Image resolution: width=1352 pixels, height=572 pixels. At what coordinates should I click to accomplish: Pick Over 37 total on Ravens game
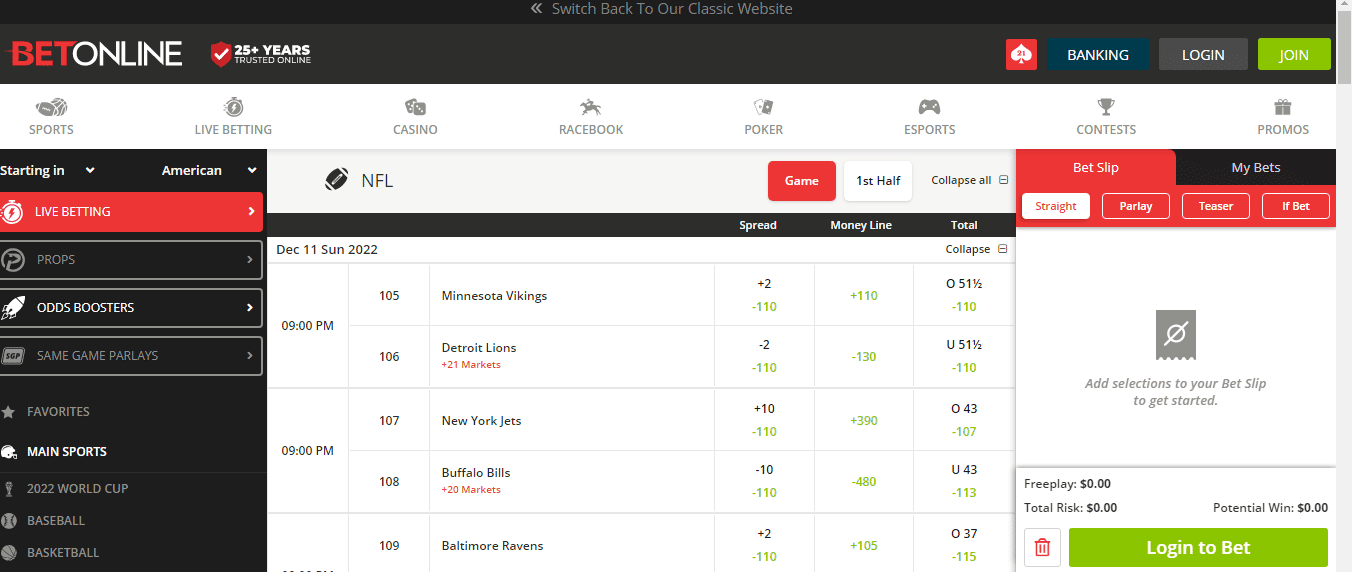pyautogui.click(x=964, y=545)
